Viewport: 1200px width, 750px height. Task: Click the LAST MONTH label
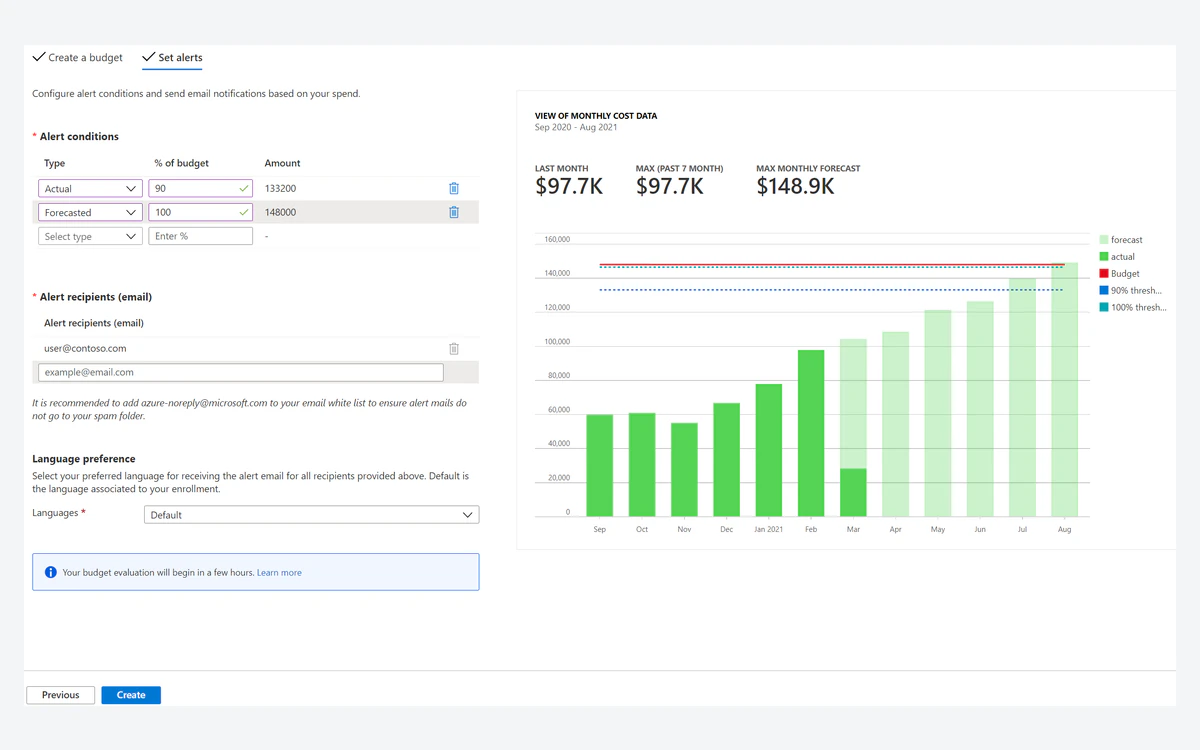pos(562,168)
